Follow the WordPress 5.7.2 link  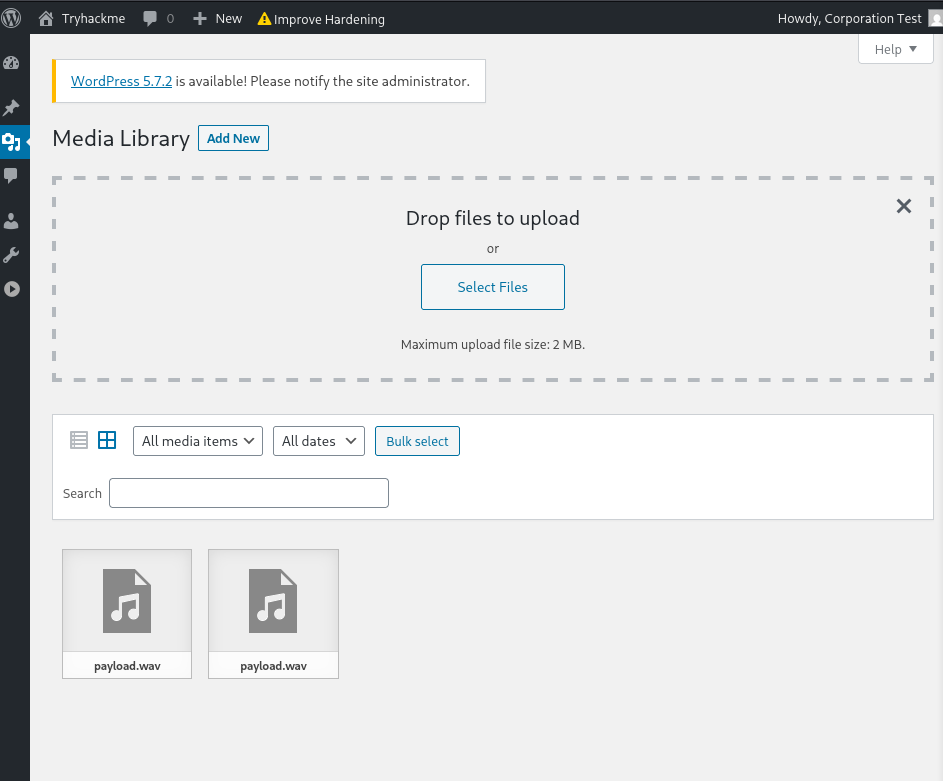coord(121,81)
